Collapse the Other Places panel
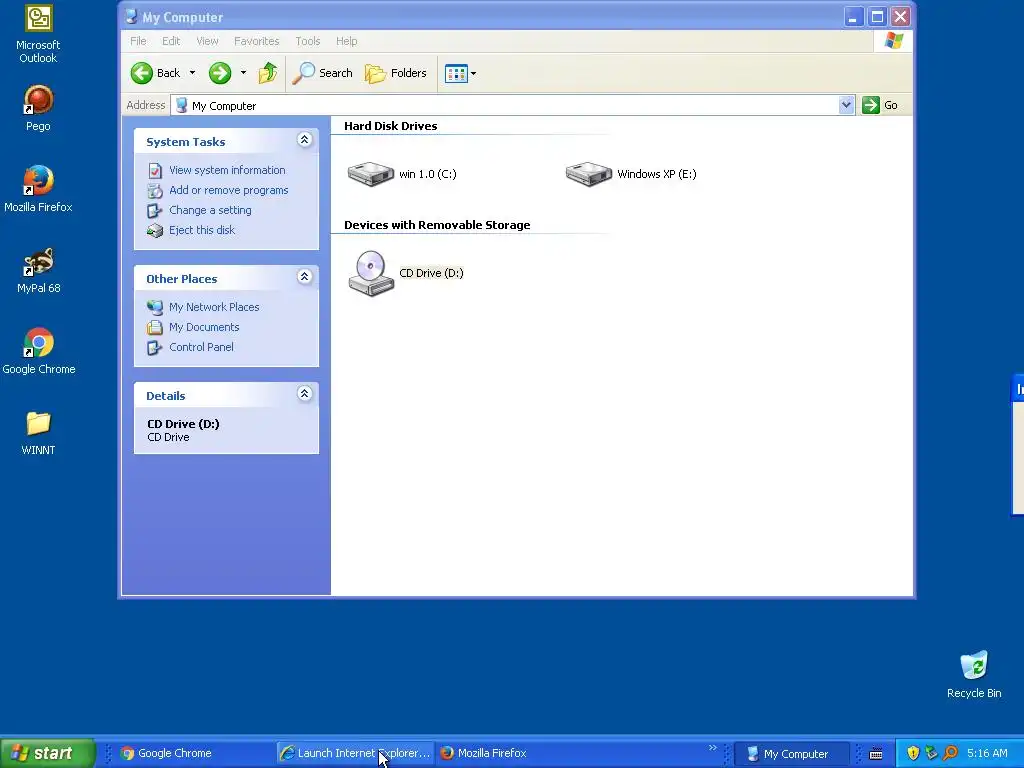 pos(304,277)
